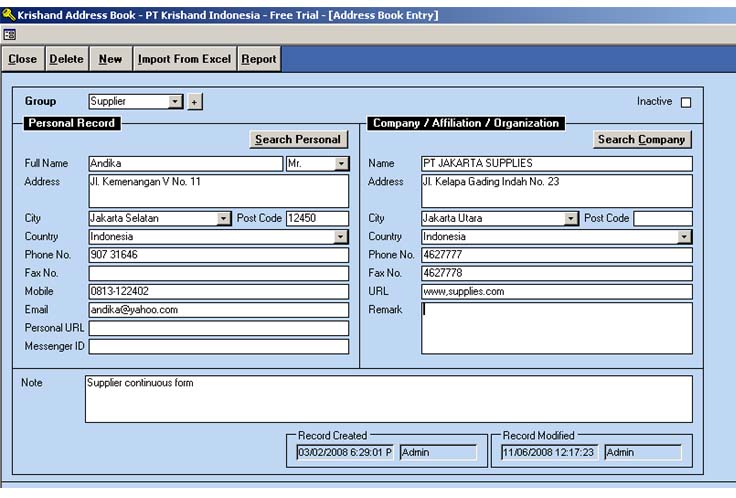The height and width of the screenshot is (498, 736).
Task: Expand personal Country dropdown
Action: pos(341,237)
